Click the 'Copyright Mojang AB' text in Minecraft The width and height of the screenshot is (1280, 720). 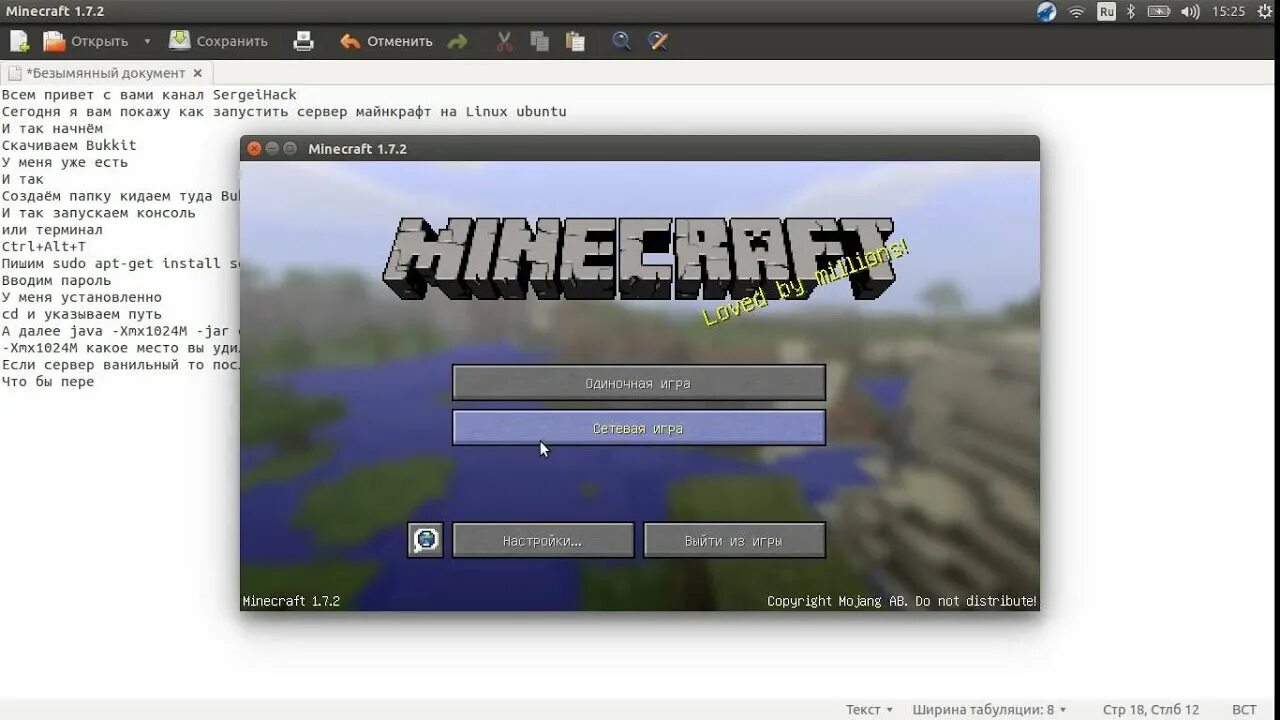click(x=902, y=601)
